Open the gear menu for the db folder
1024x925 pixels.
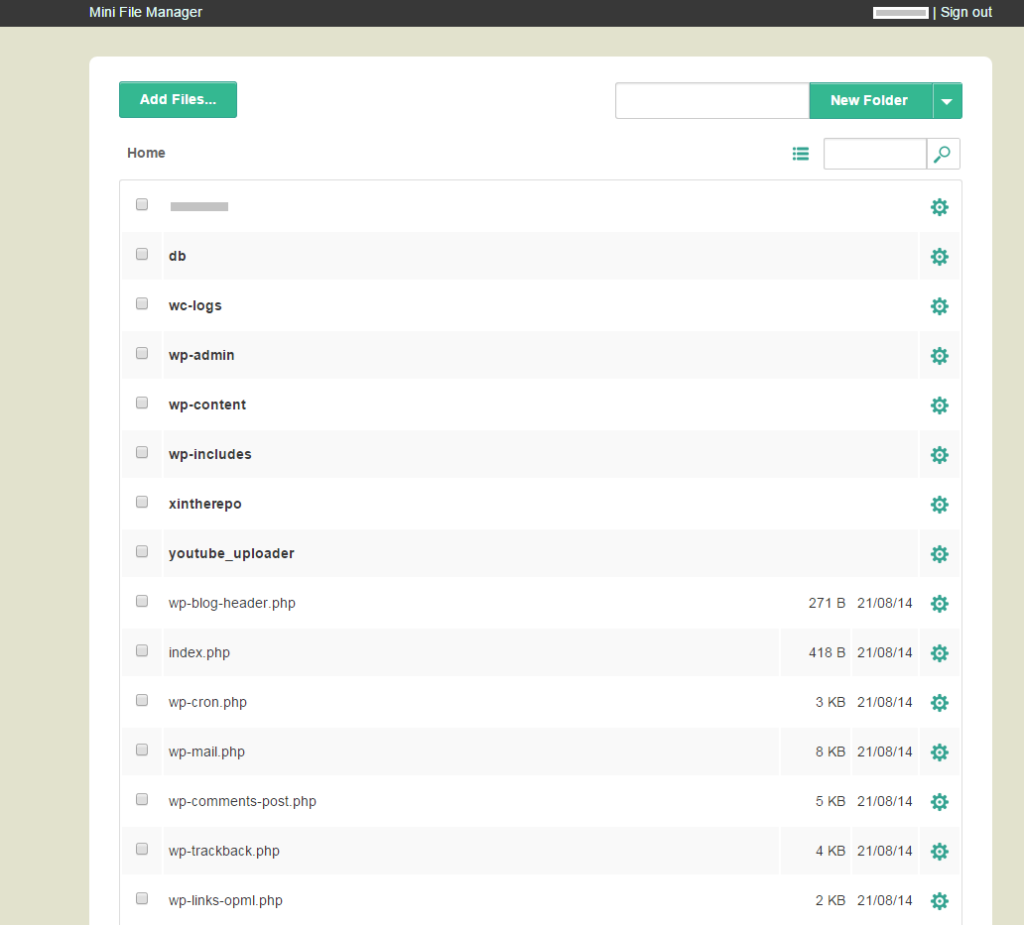tap(939, 257)
